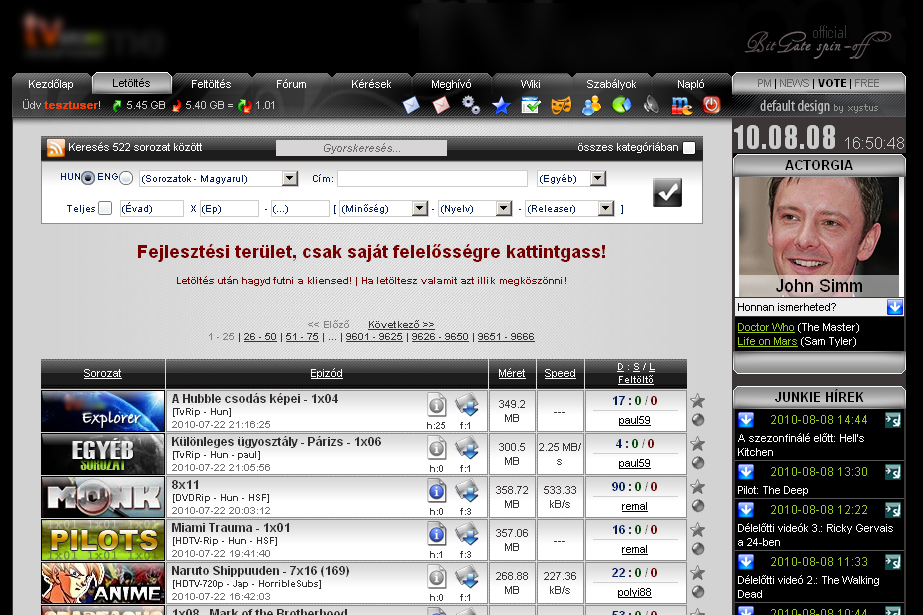Screen dimensions: 923x615
Task: Click the Gyorskeresés quick search field
Action: (361, 148)
